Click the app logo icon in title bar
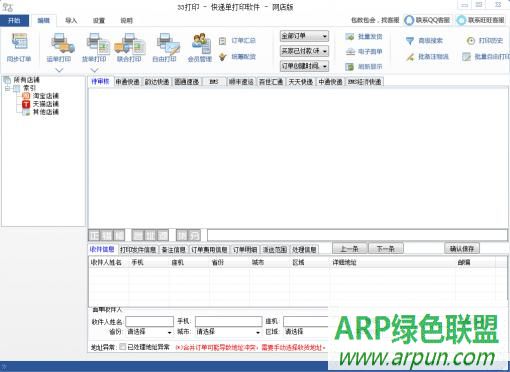Screen dimensions: 510x372 (x=7, y=7)
